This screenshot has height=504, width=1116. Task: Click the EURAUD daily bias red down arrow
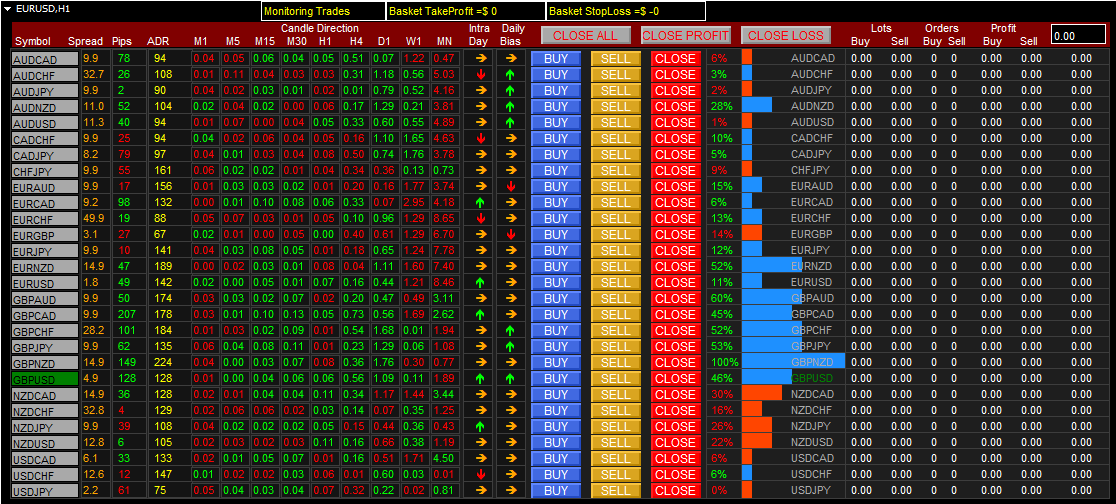pos(510,187)
